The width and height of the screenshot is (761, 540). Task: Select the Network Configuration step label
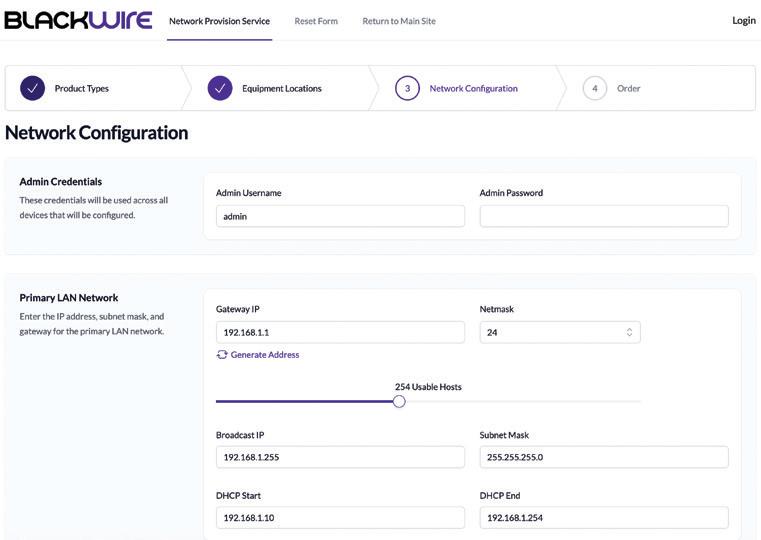point(474,88)
